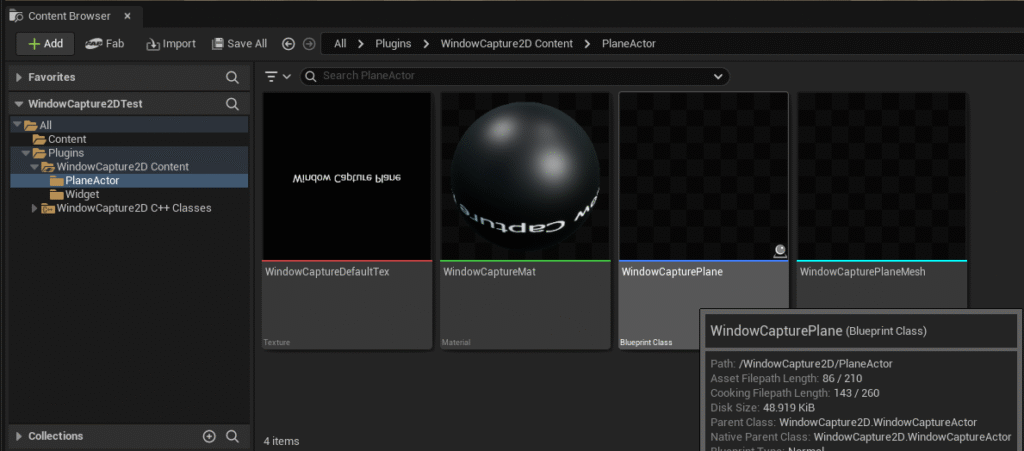This screenshot has width=1024, height=451.
Task: Expand the Collections section
Action: (x=19, y=436)
